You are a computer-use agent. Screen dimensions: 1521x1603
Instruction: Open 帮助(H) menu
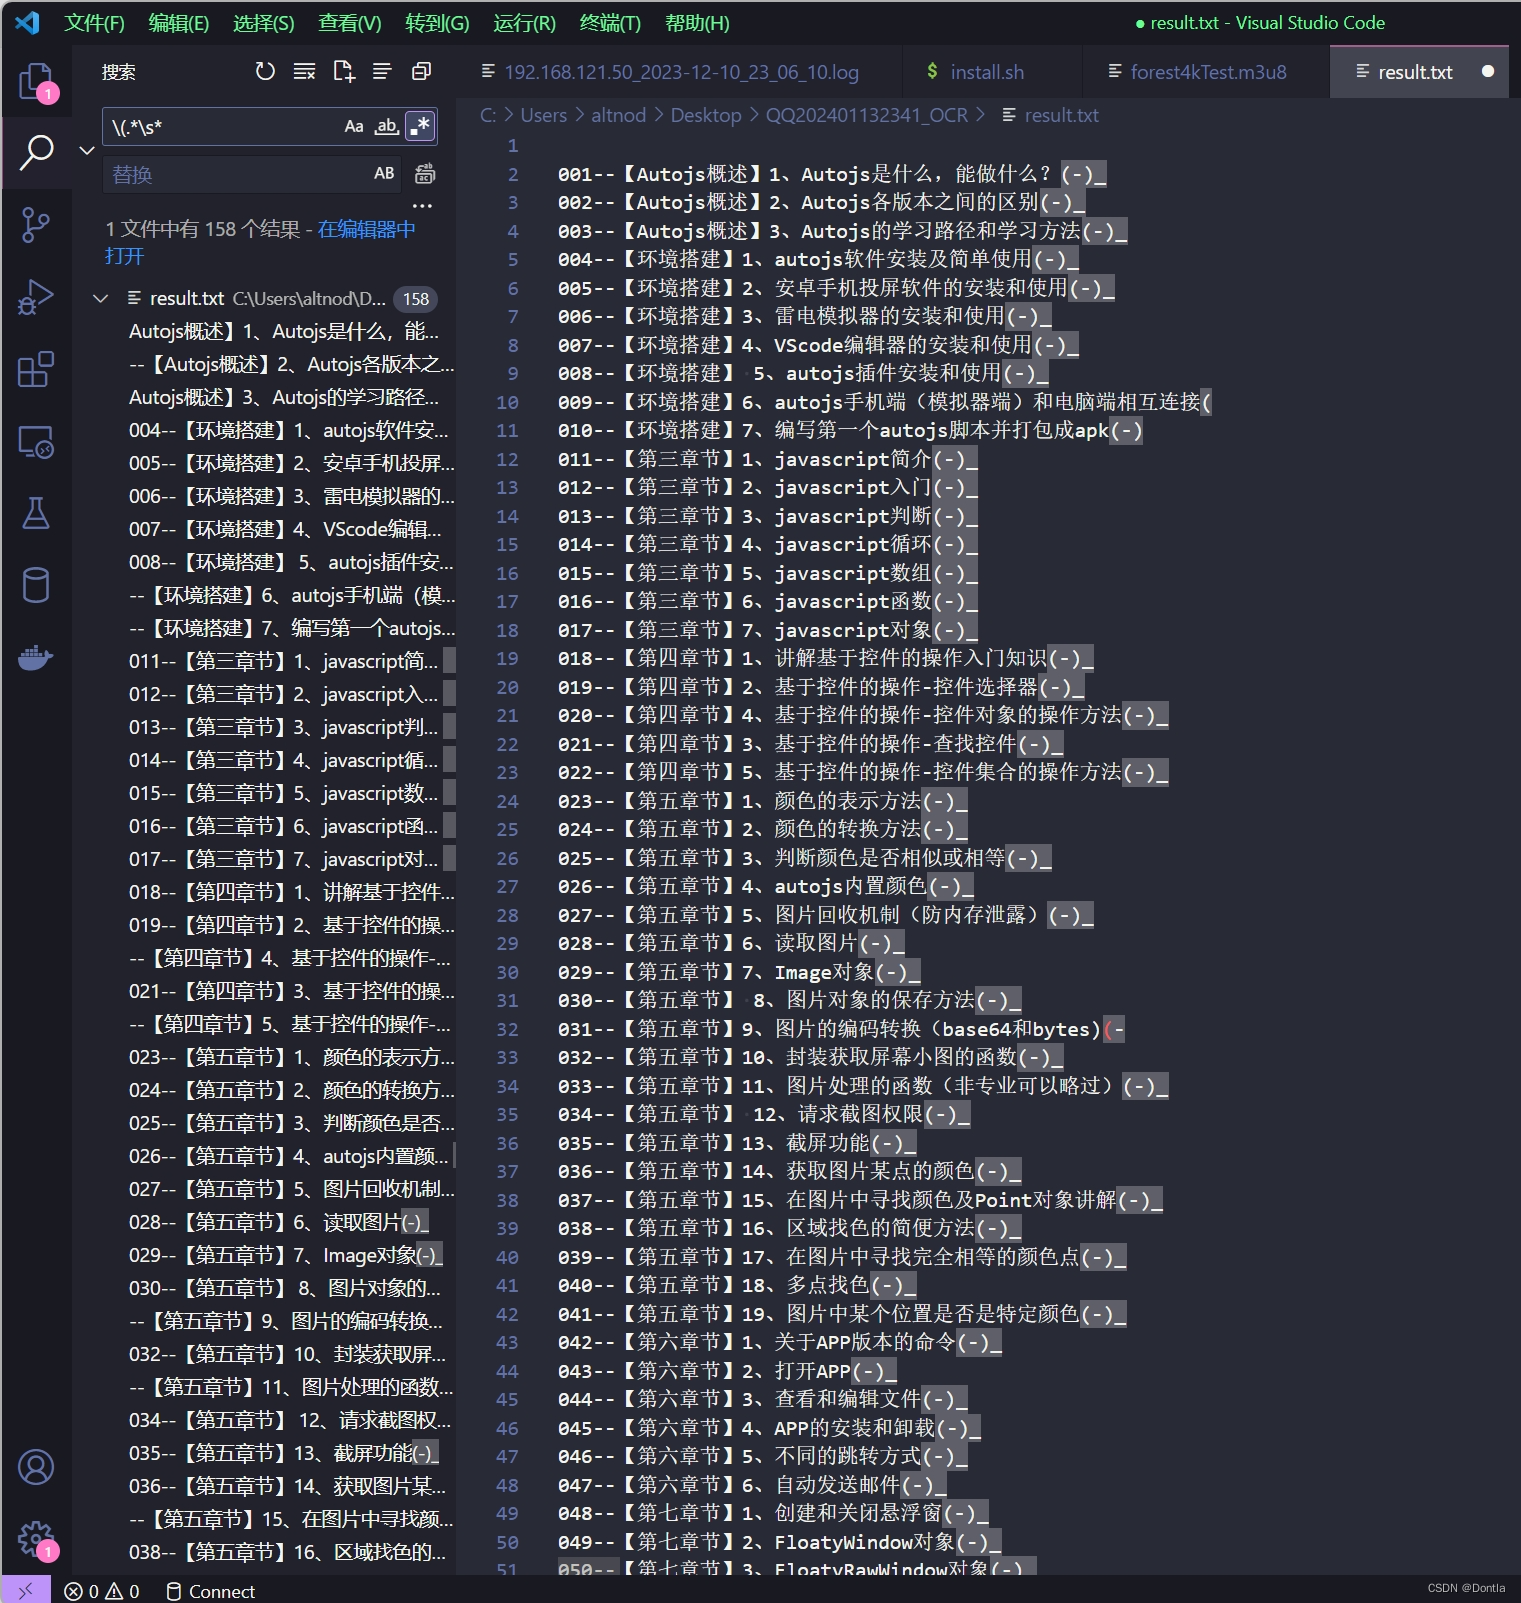[x=697, y=22]
